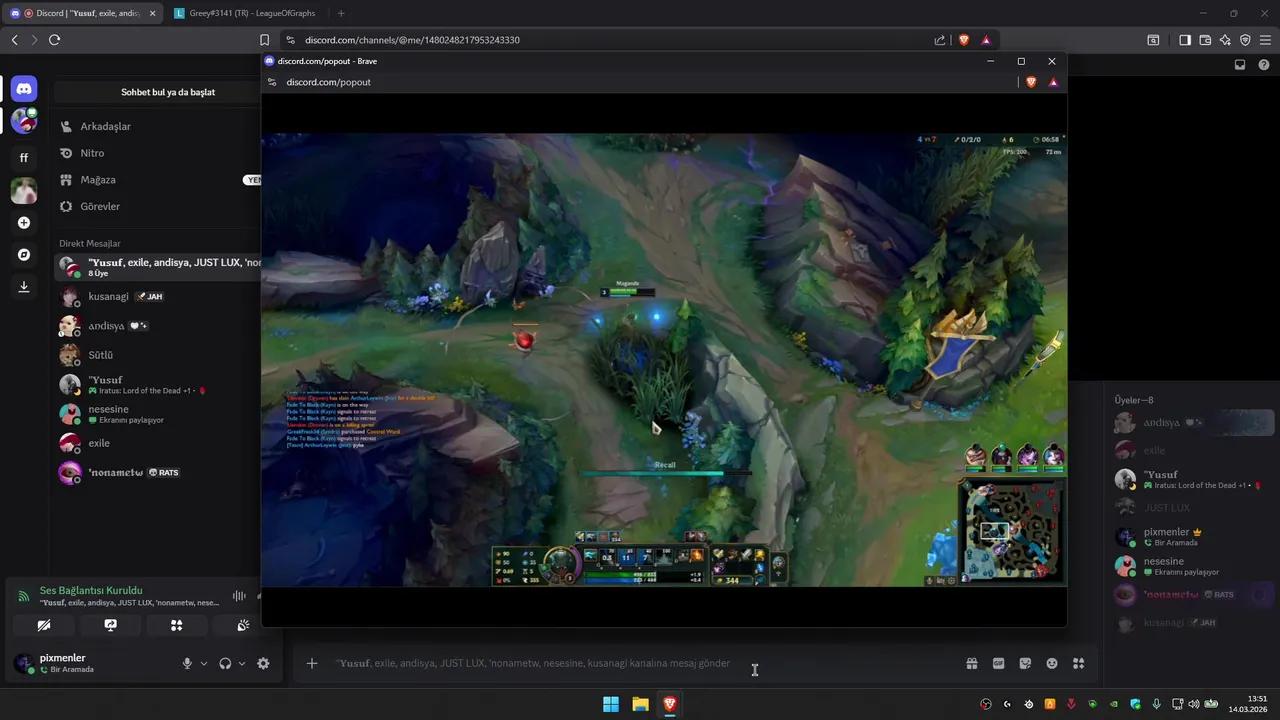Open user settings gear
The image size is (1280, 720).
[x=263, y=663]
